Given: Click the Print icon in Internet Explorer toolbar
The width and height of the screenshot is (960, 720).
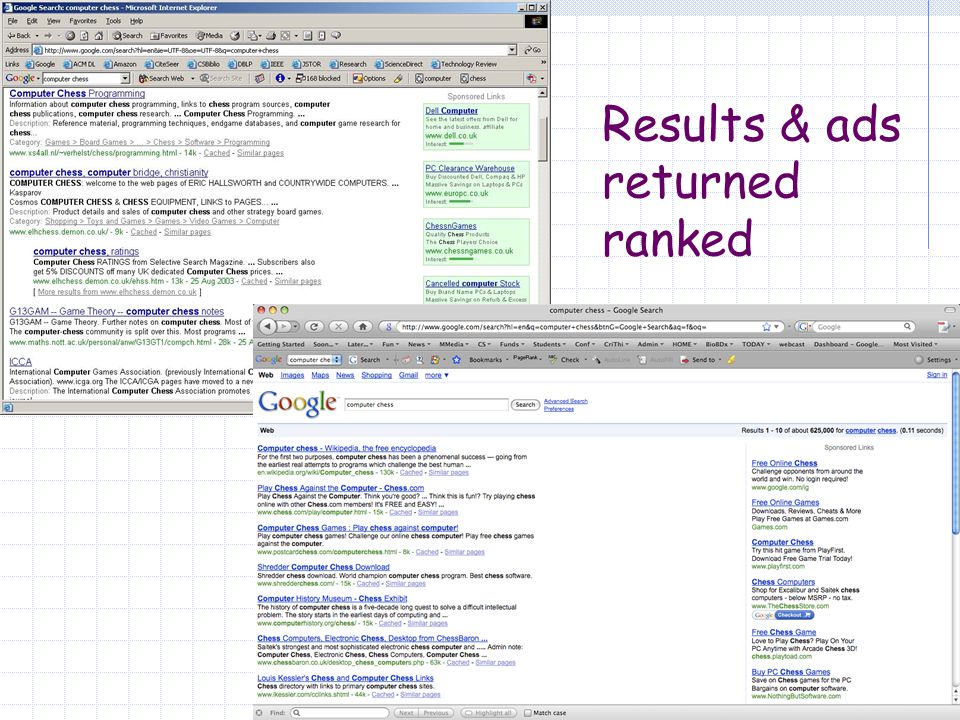Looking at the screenshot, I should (x=271, y=36).
